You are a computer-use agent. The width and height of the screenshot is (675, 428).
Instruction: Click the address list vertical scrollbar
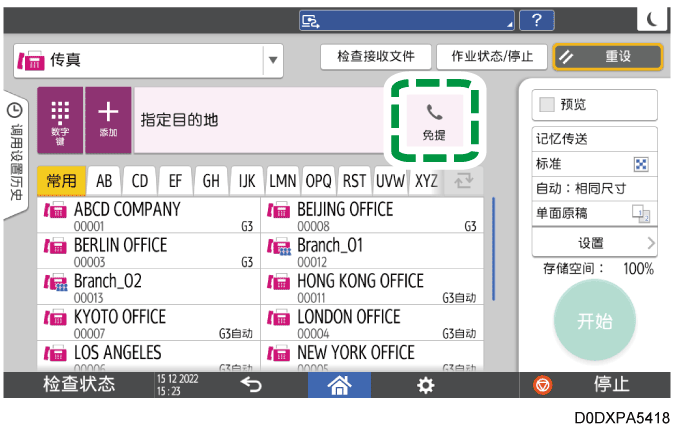494,250
